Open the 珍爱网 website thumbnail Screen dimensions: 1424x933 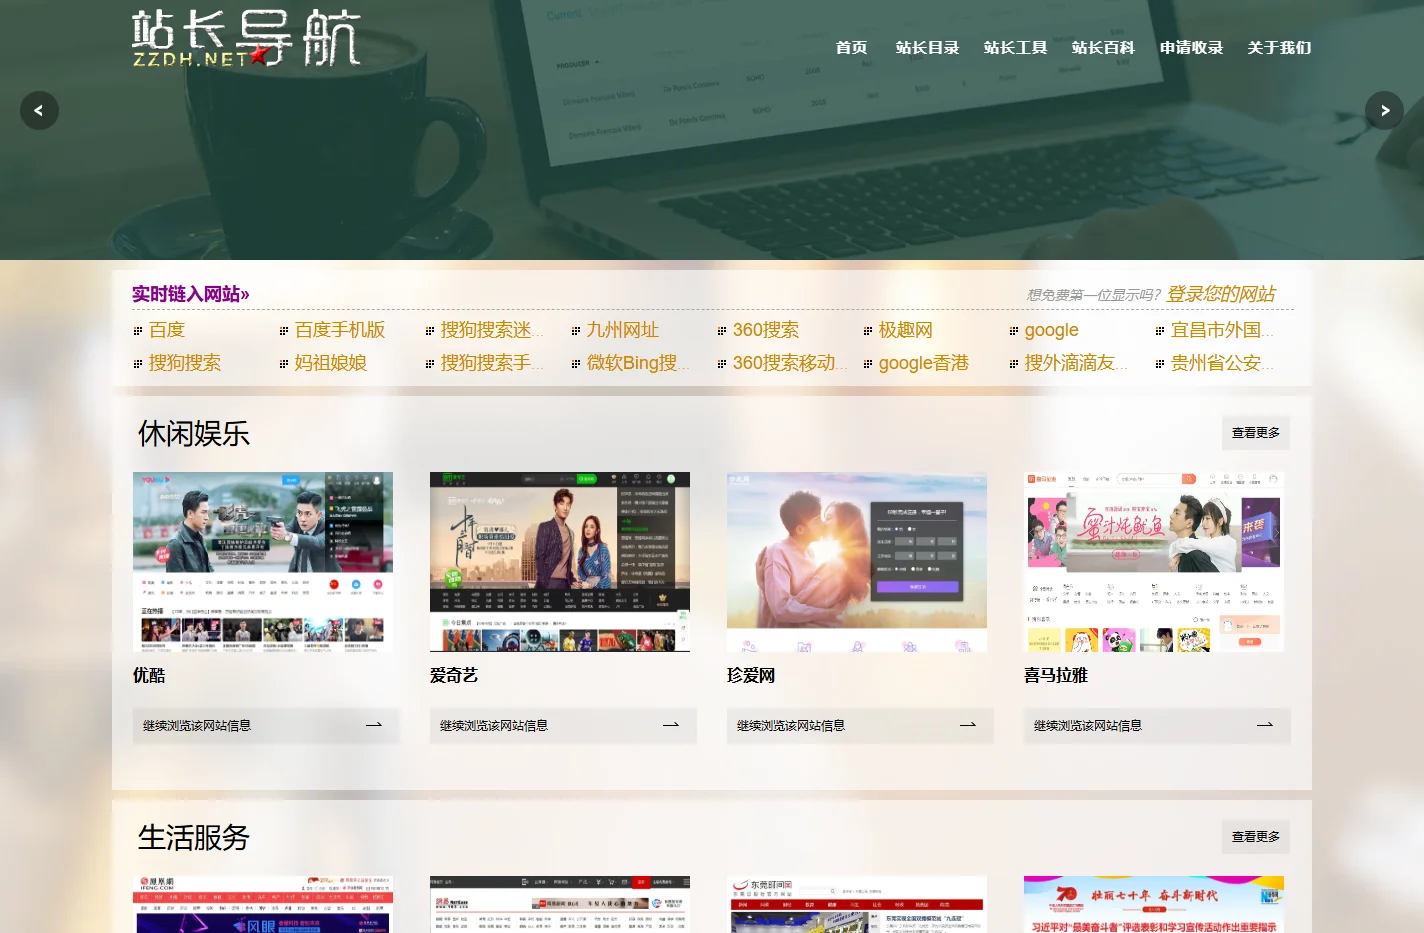(857, 562)
